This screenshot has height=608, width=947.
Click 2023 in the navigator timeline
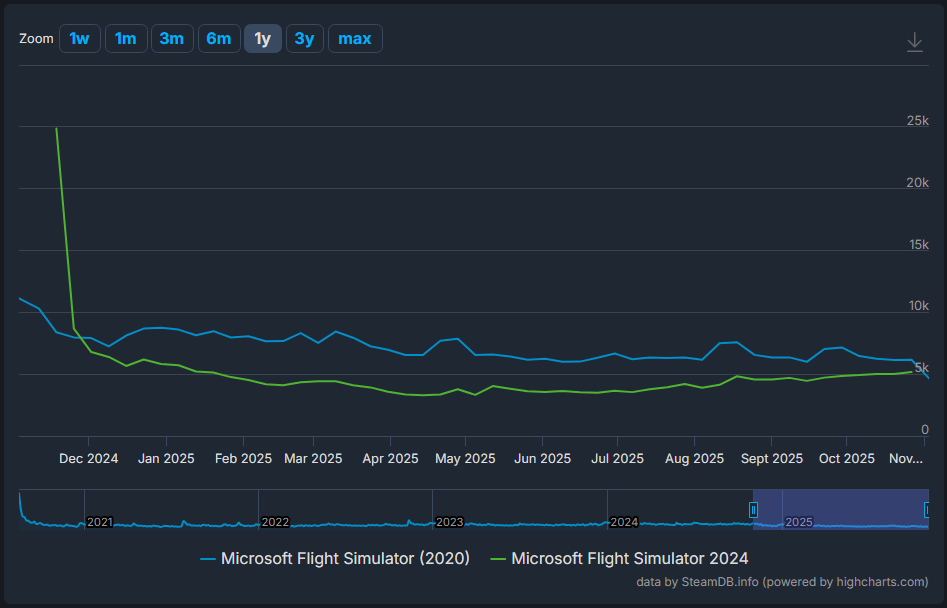[x=449, y=522]
